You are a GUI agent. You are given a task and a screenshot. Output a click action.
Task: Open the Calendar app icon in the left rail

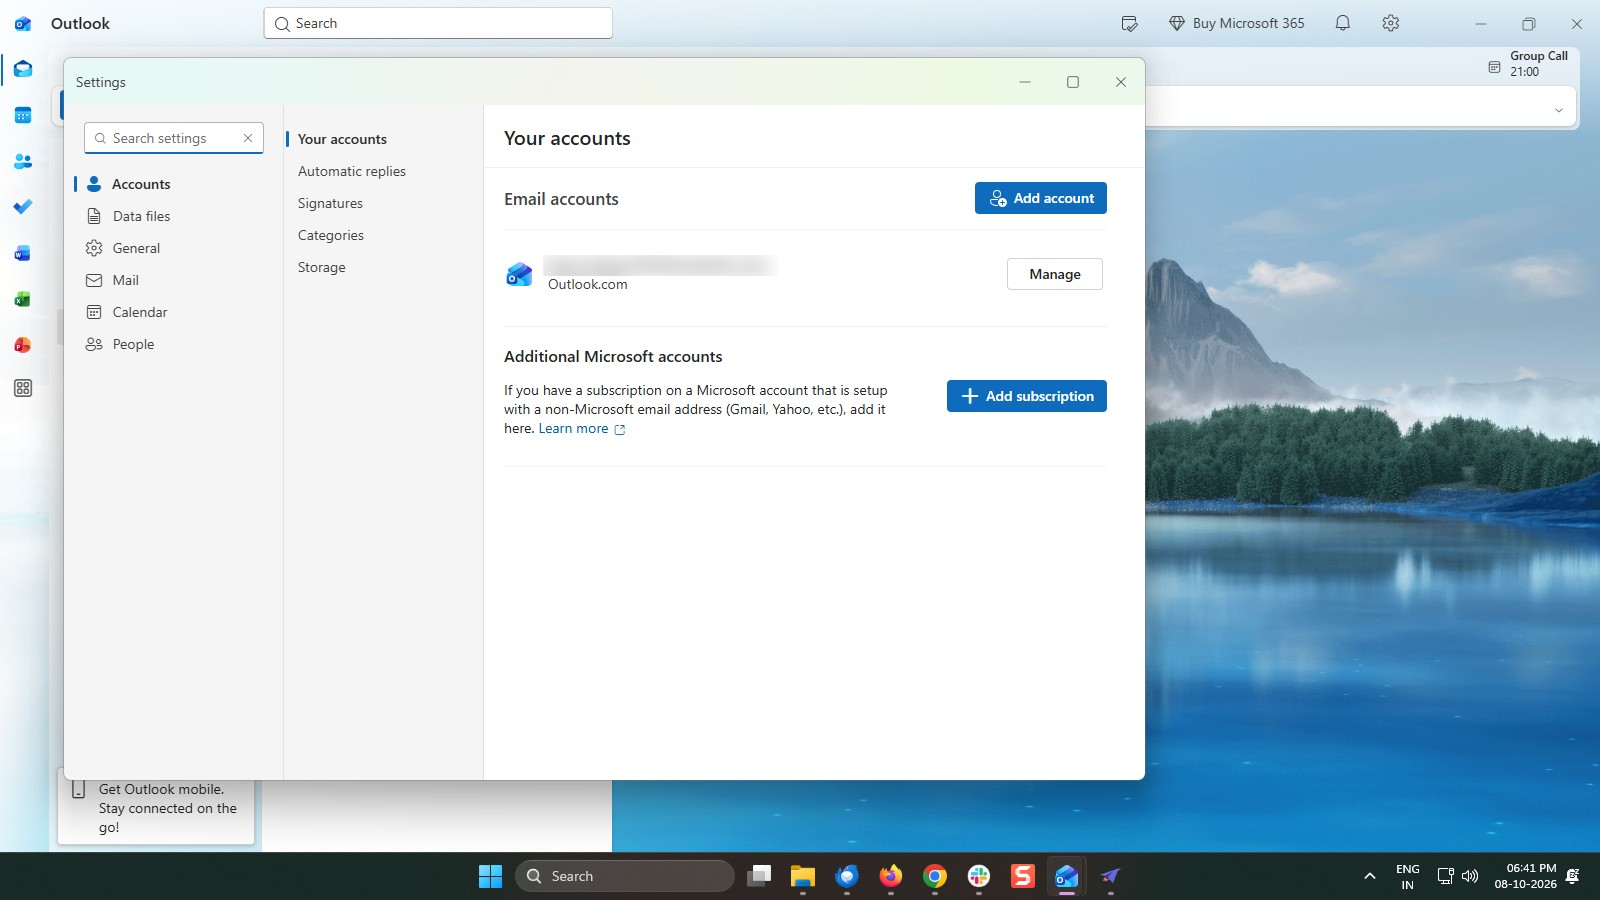tap(23, 115)
